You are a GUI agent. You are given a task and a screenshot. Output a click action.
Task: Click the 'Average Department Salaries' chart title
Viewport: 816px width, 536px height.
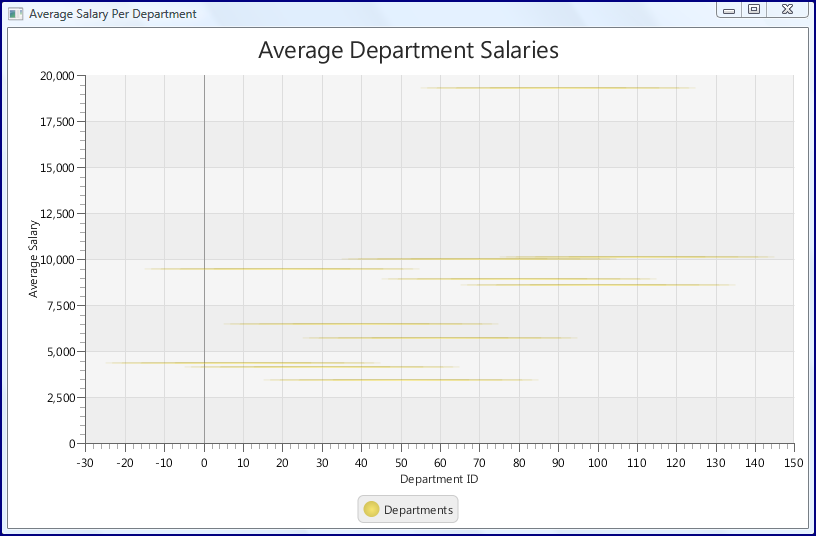(x=409, y=50)
